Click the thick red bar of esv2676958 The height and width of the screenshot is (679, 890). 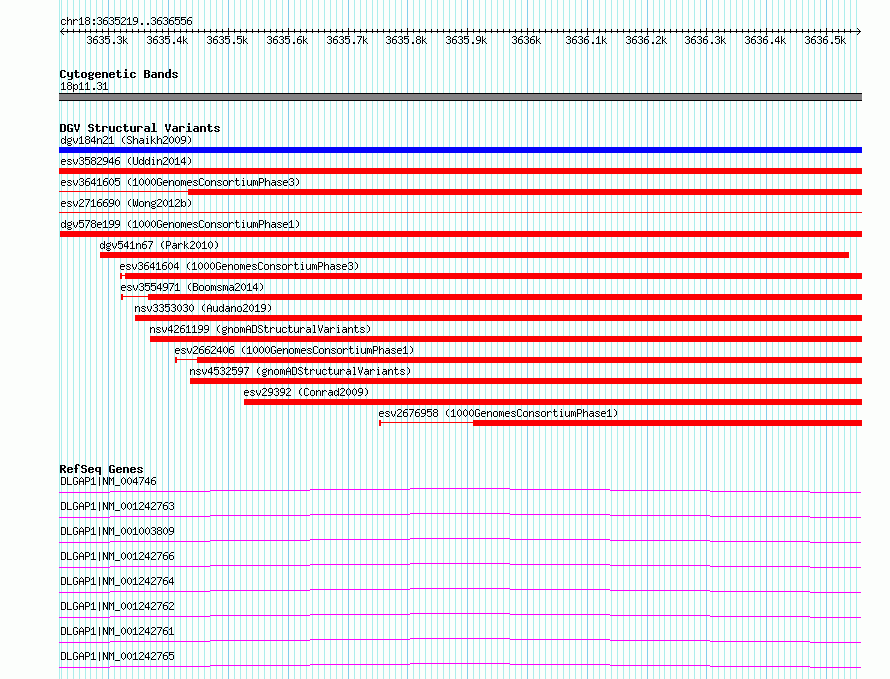click(668, 423)
